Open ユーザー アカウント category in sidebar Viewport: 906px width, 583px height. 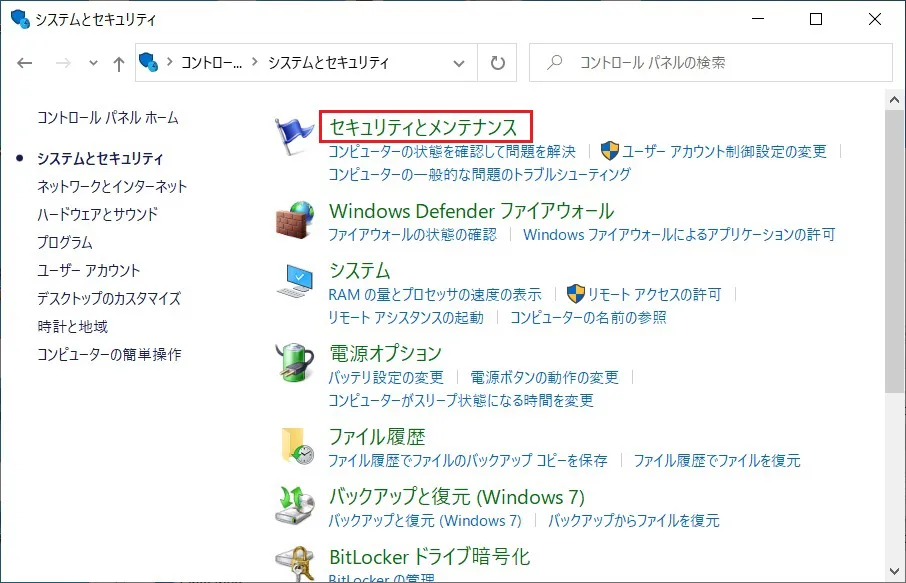pos(88,270)
